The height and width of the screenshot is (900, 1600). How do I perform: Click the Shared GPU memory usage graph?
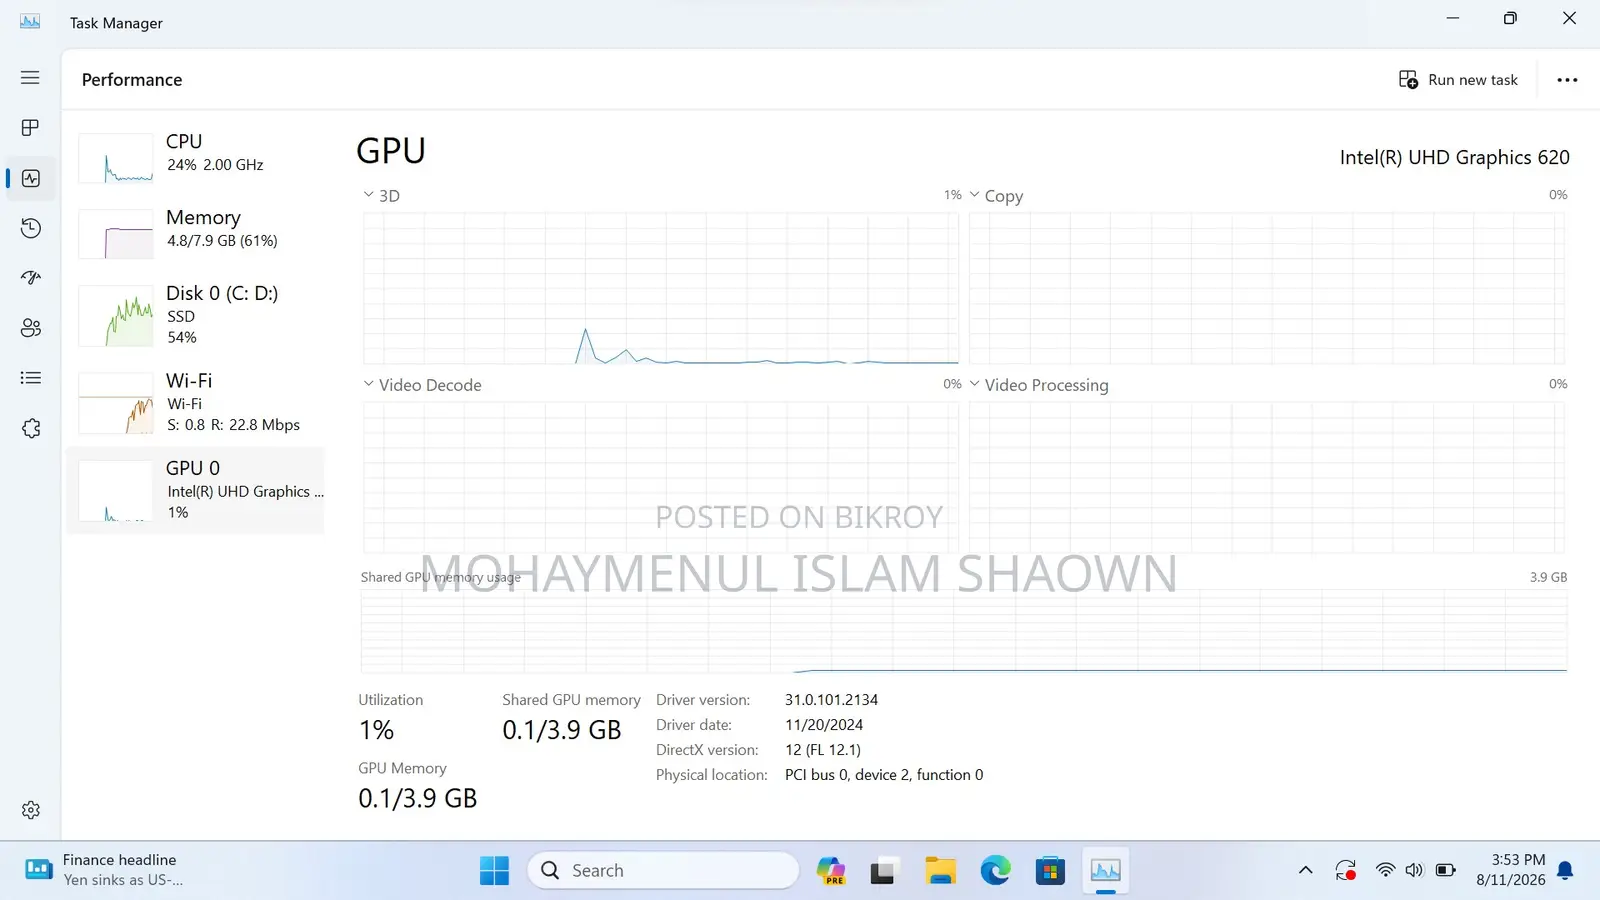[964, 630]
